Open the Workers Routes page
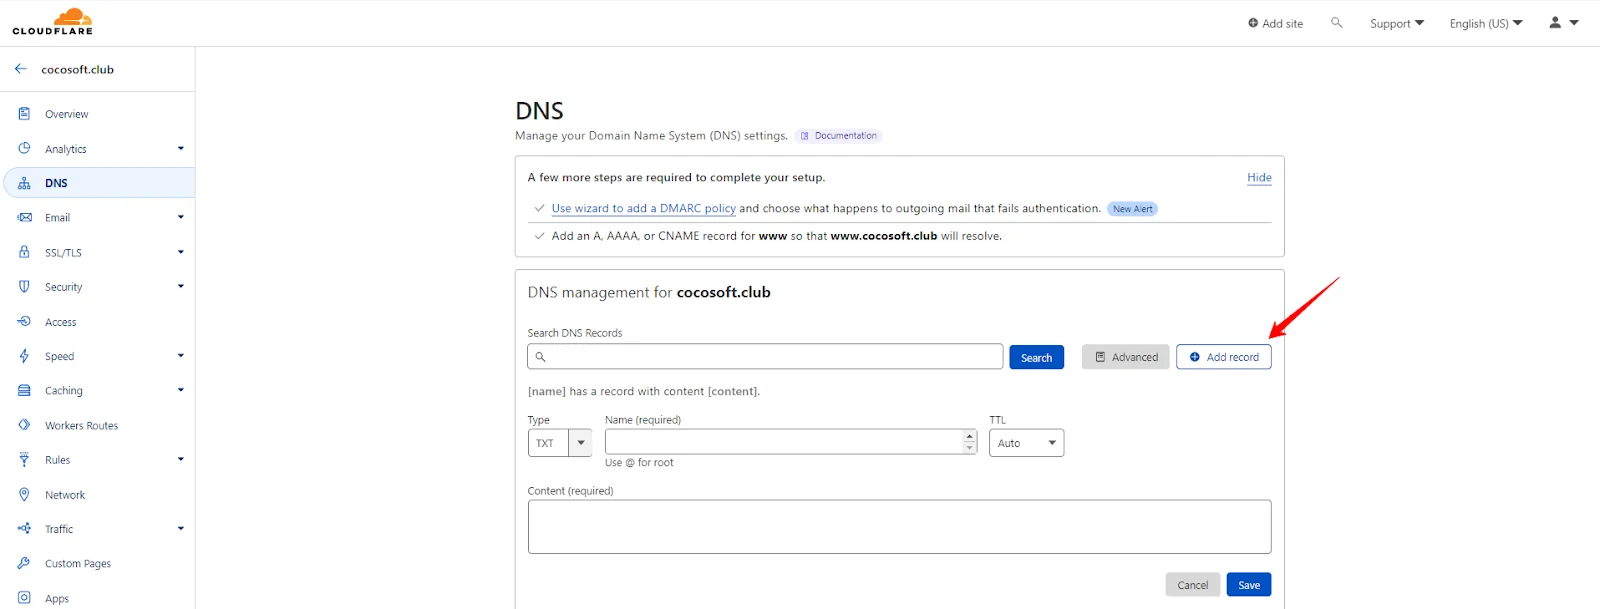The height and width of the screenshot is (609, 1600). point(81,426)
